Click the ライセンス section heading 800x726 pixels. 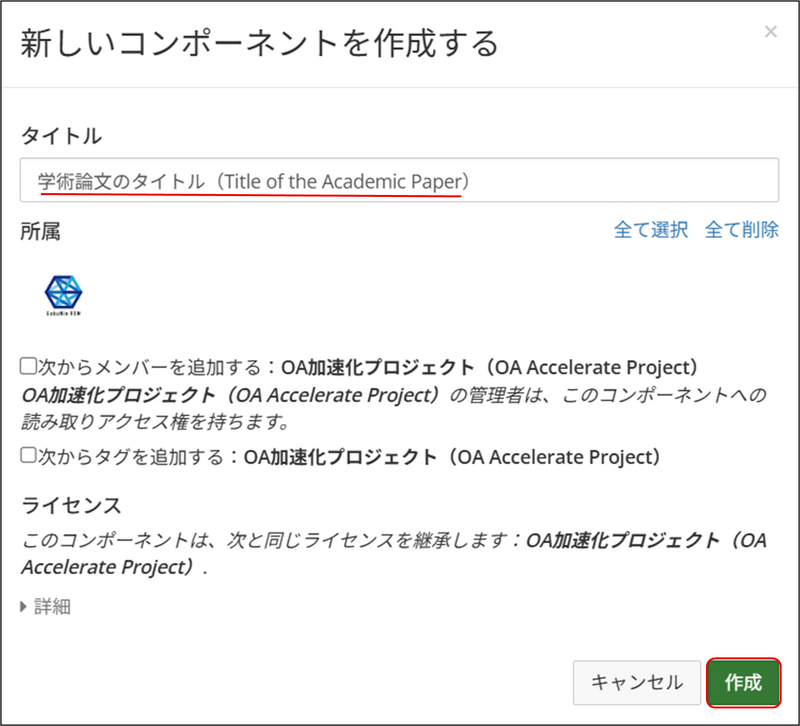[71, 504]
